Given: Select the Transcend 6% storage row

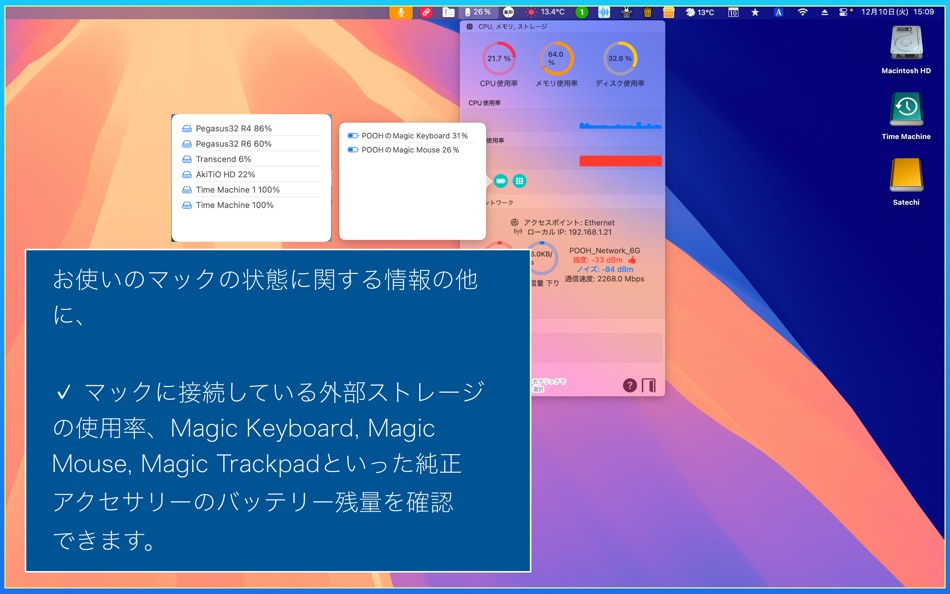Looking at the screenshot, I should click(251, 159).
